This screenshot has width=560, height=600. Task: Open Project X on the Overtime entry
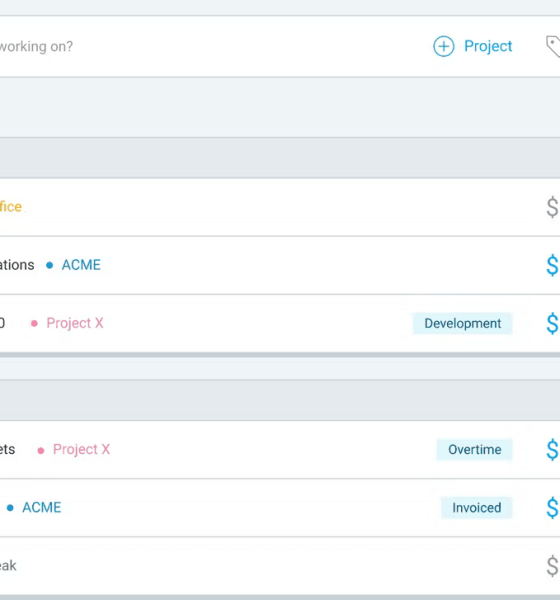81,449
